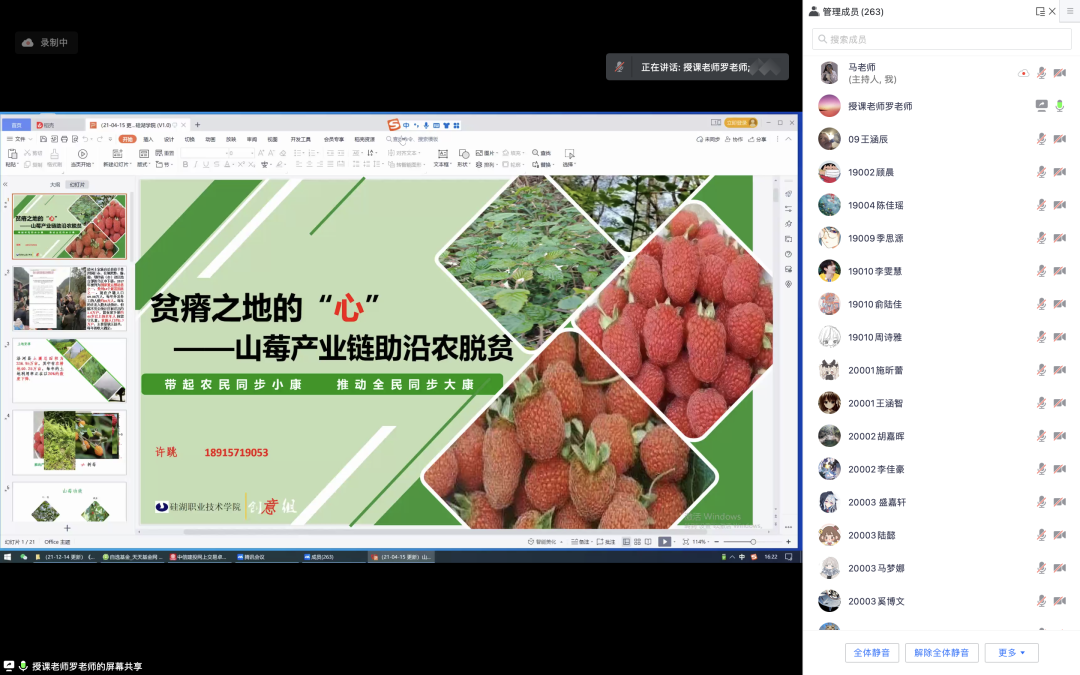The image size is (1080, 675).
Task: Click the pop-out members panel icon
Action: coord(1040,12)
